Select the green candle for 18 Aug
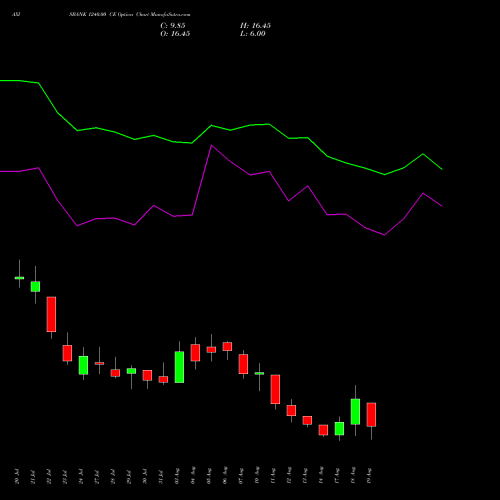The width and height of the screenshot is (500, 500). (x=355, y=412)
